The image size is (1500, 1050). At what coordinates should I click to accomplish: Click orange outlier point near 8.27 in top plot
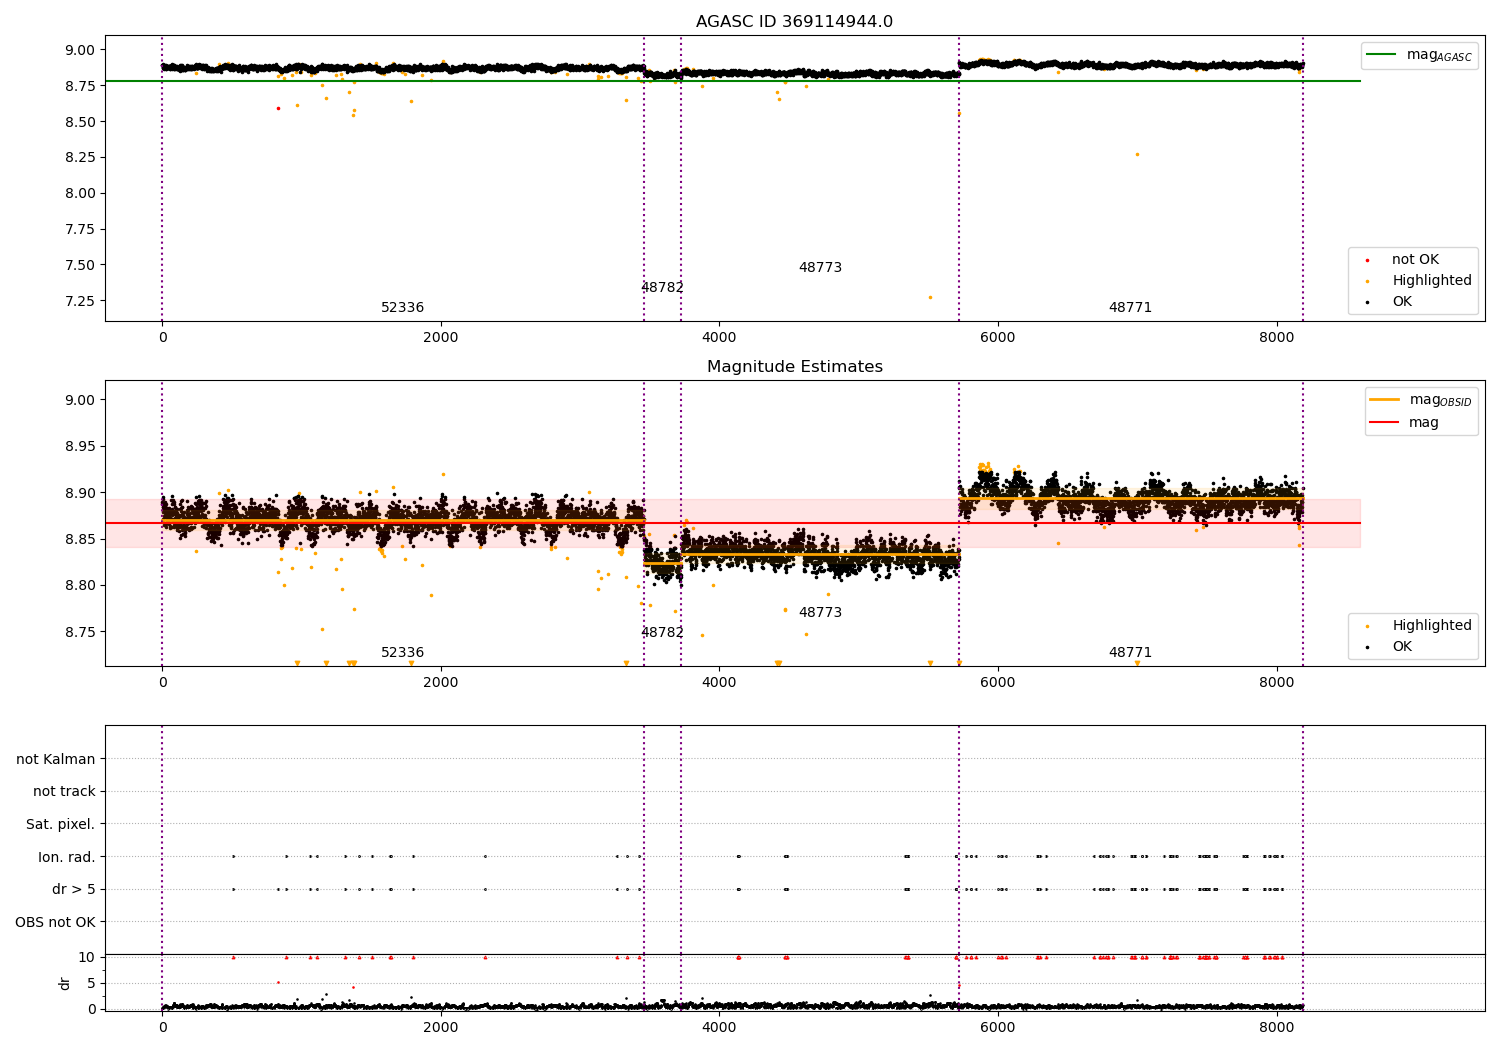(1137, 154)
